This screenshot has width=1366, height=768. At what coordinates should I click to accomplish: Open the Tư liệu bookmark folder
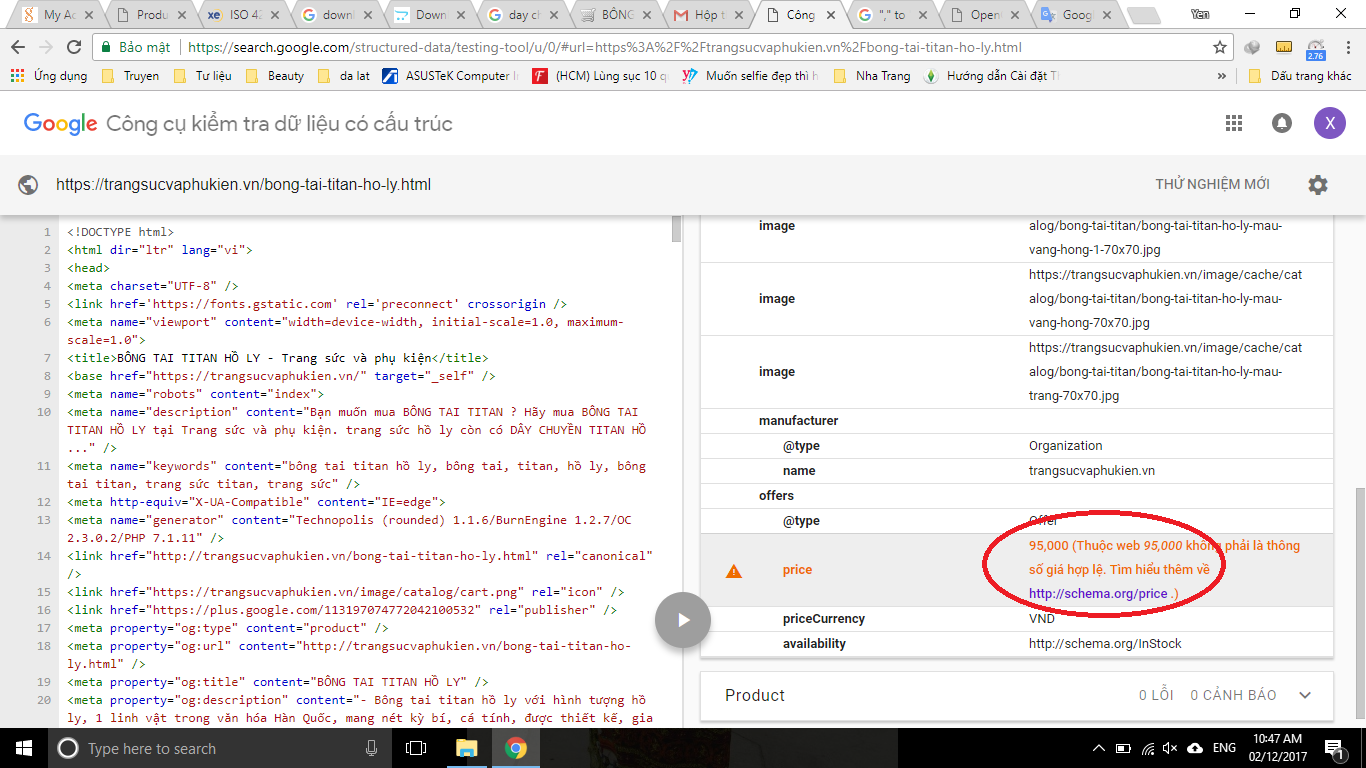[x=202, y=76]
